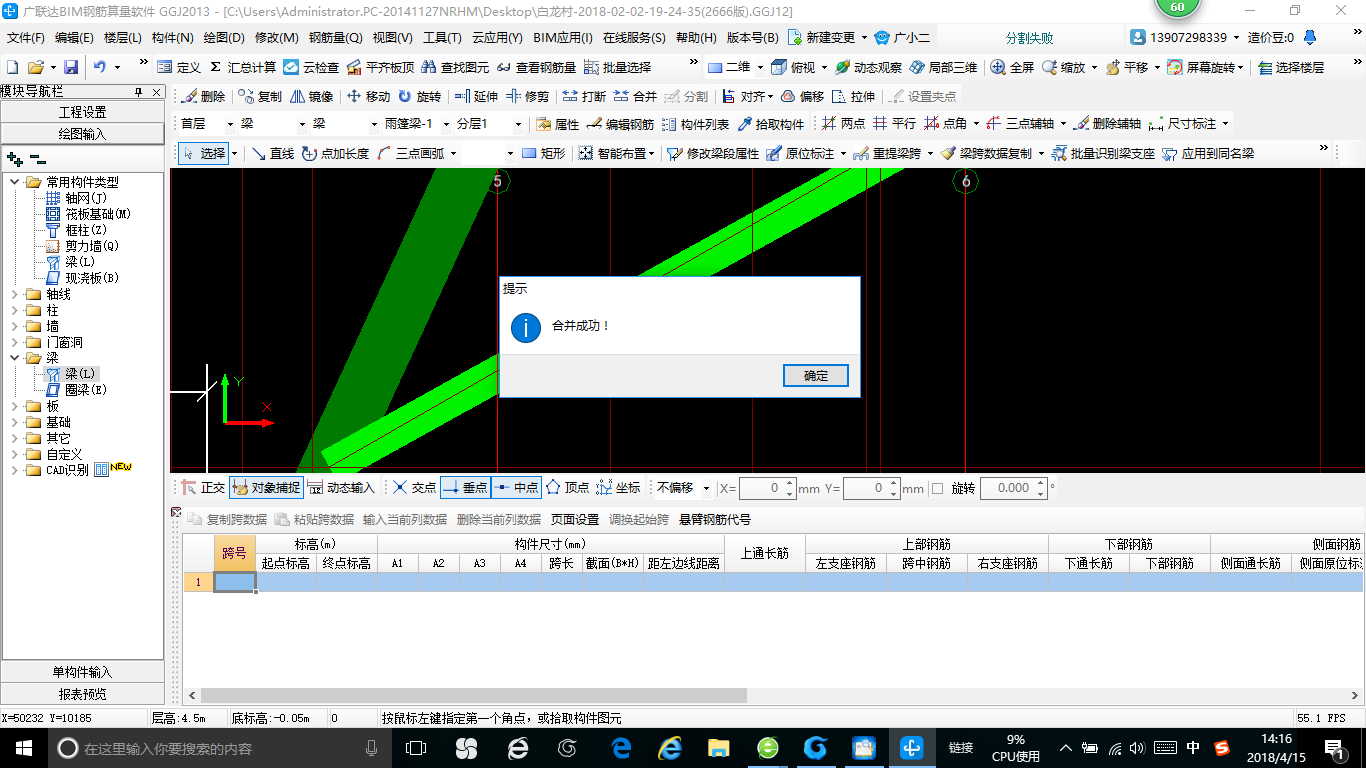Expand the CAD识别 tree folder
This screenshot has height=768, width=1366.
[15, 470]
